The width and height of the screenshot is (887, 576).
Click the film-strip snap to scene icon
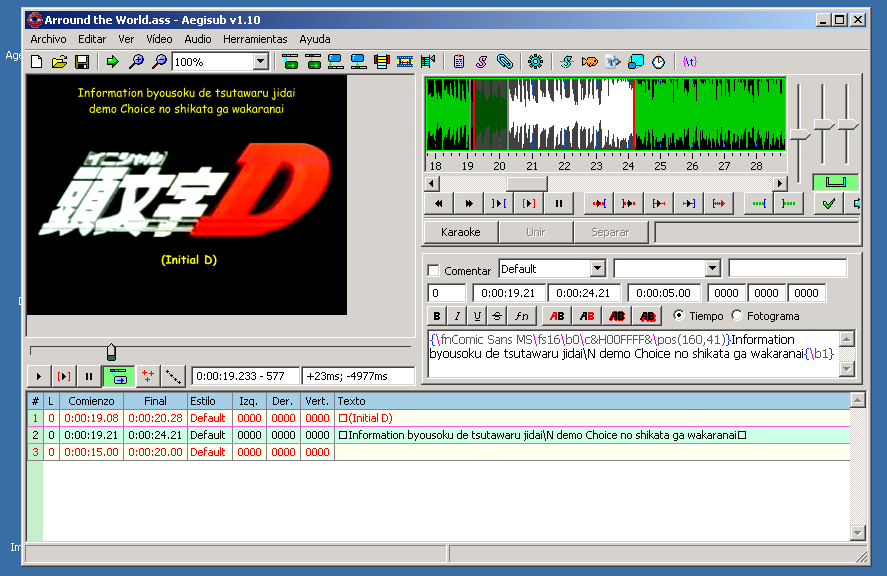[x=405, y=62]
